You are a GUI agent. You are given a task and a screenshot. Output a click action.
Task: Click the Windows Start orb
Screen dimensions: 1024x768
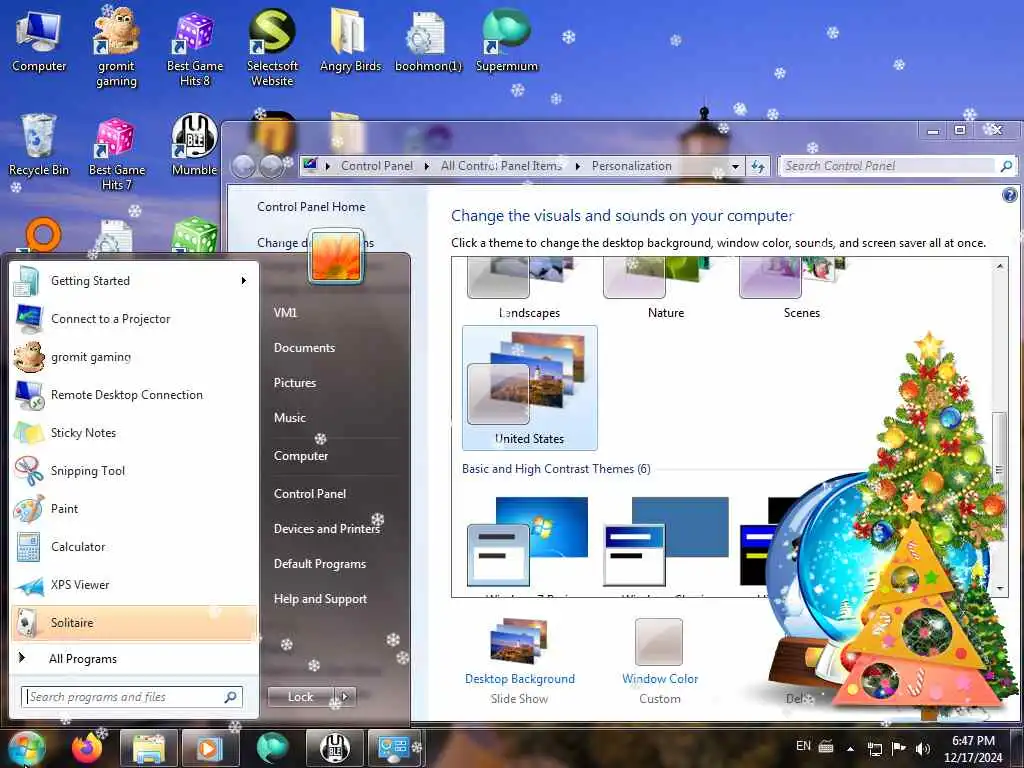[26, 748]
